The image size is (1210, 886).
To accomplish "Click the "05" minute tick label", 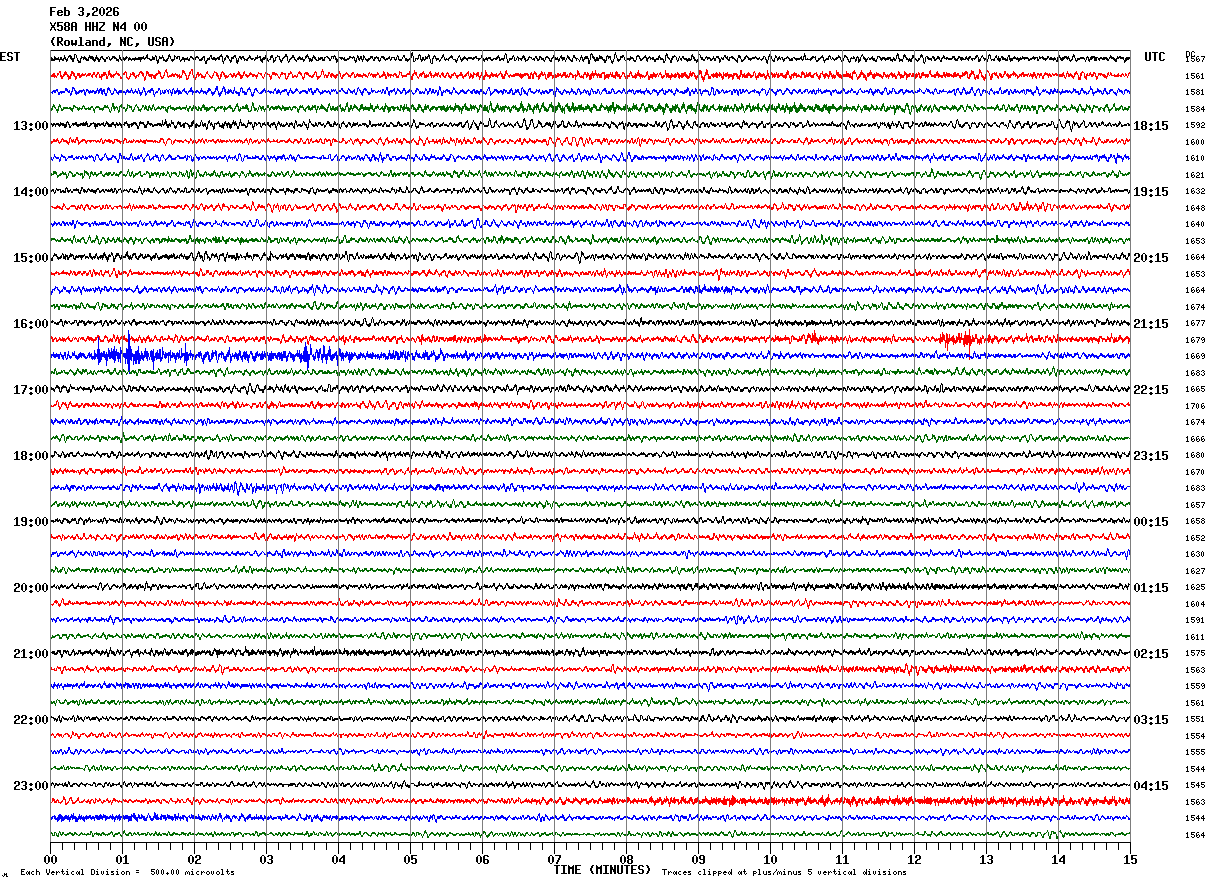I will (410, 859).
